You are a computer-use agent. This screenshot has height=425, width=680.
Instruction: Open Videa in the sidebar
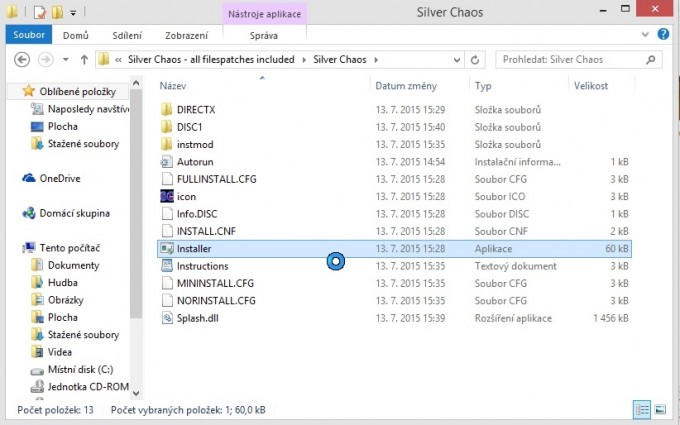pos(60,352)
